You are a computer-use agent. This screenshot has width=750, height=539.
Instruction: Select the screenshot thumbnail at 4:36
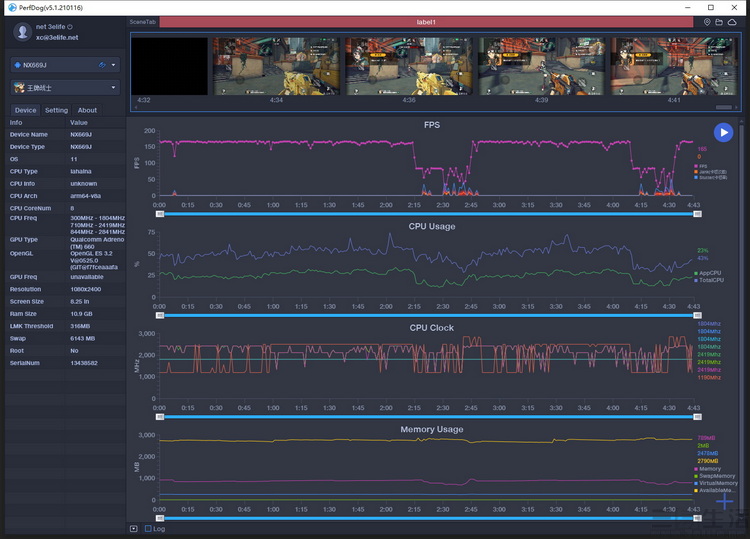tap(409, 66)
